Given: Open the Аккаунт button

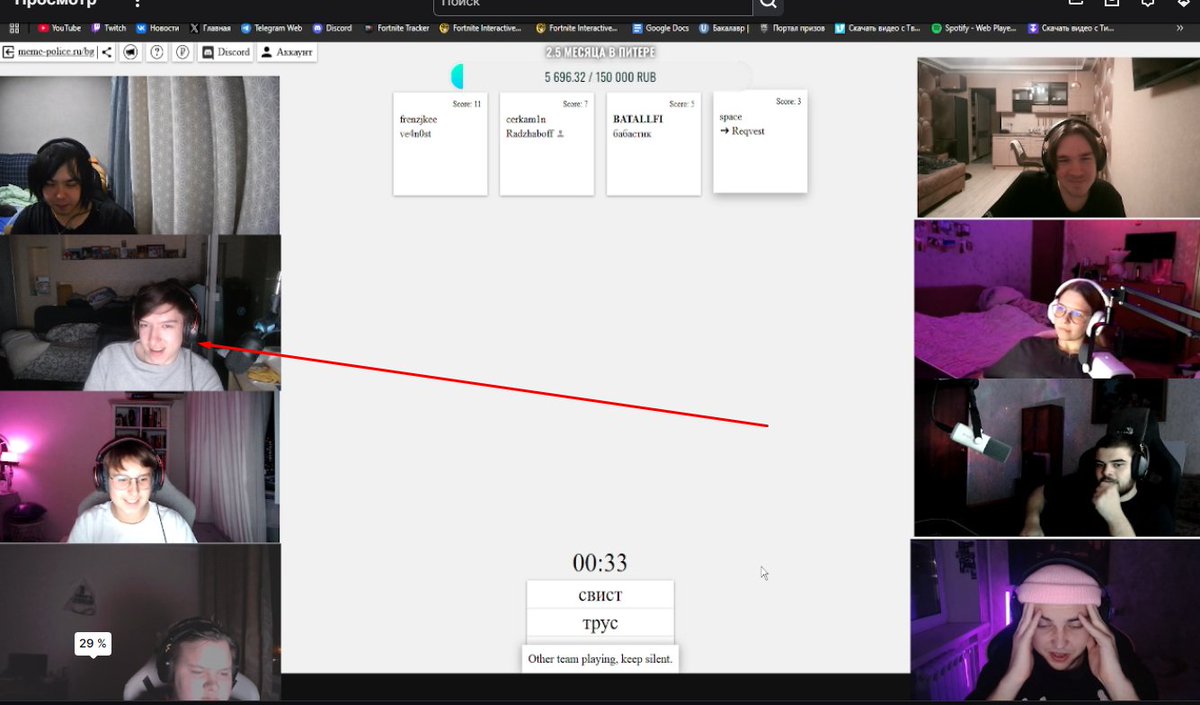Looking at the screenshot, I should click(x=287, y=52).
